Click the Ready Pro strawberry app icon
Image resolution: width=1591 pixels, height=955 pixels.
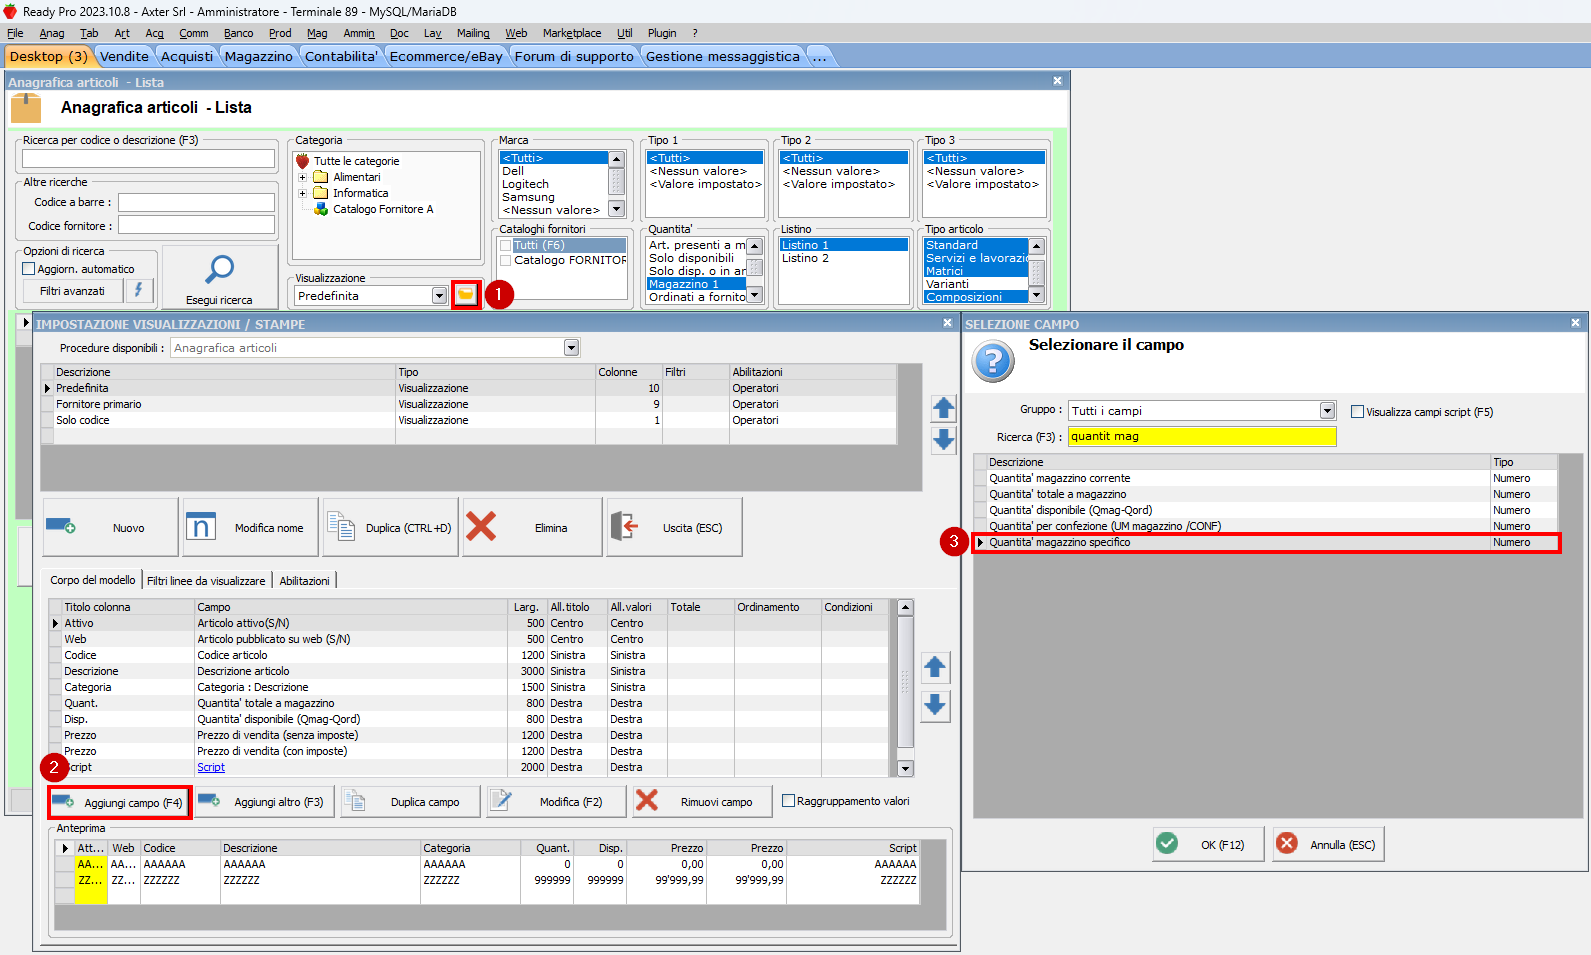10,11
